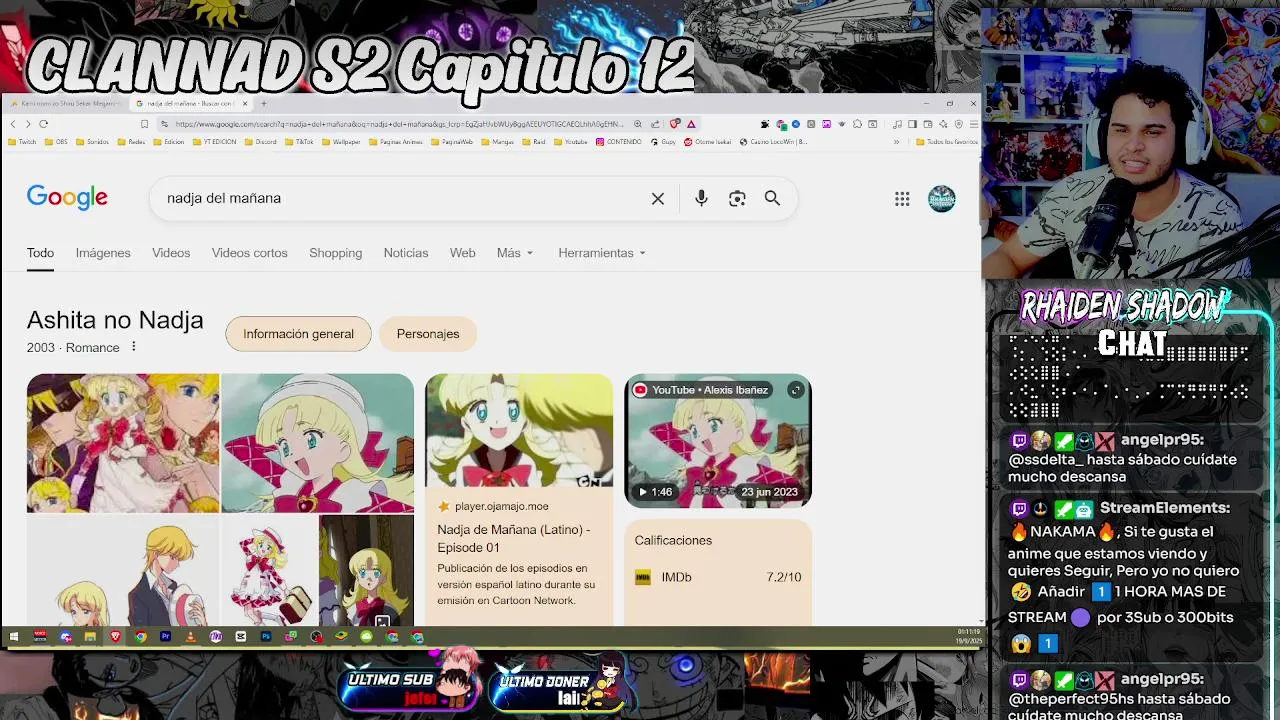Open Google Lens image search
Screen dimensions: 1280x720
pos(737,198)
